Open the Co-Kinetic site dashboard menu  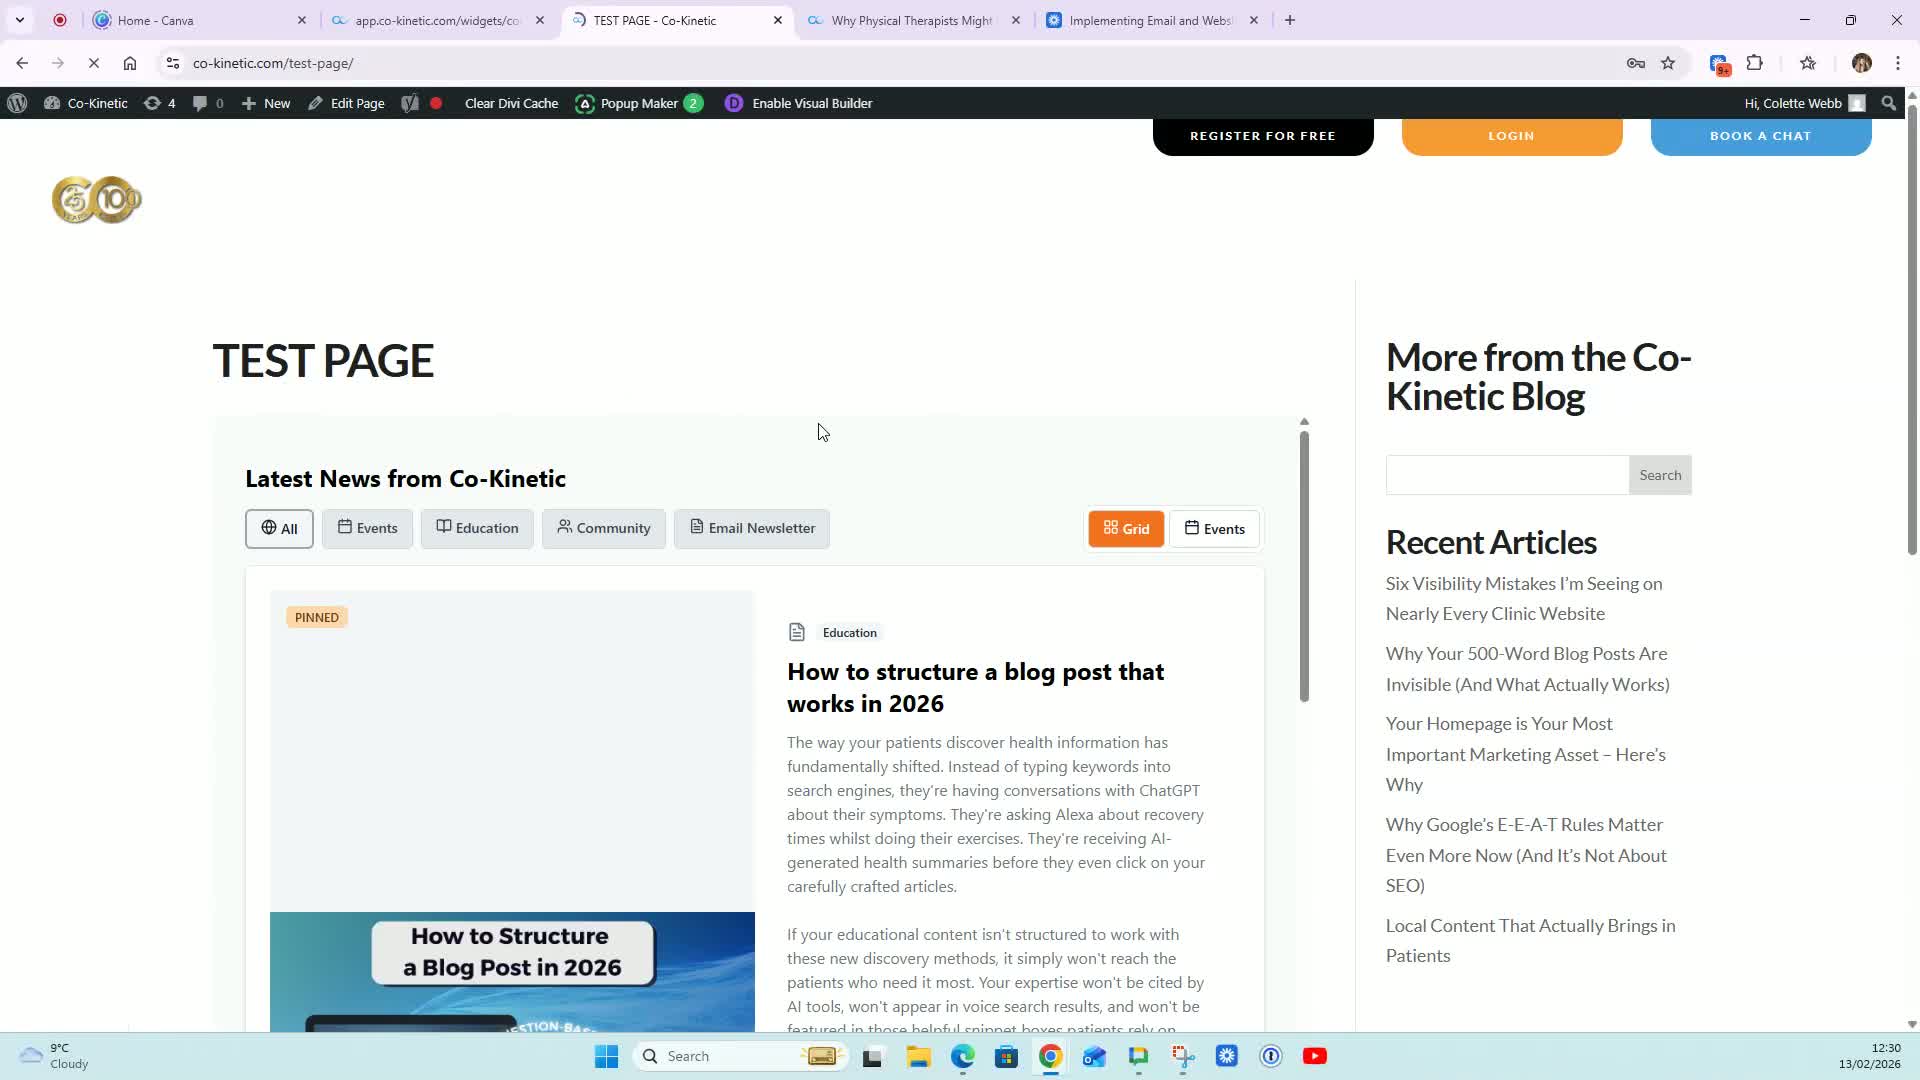pyautogui.click(x=86, y=103)
